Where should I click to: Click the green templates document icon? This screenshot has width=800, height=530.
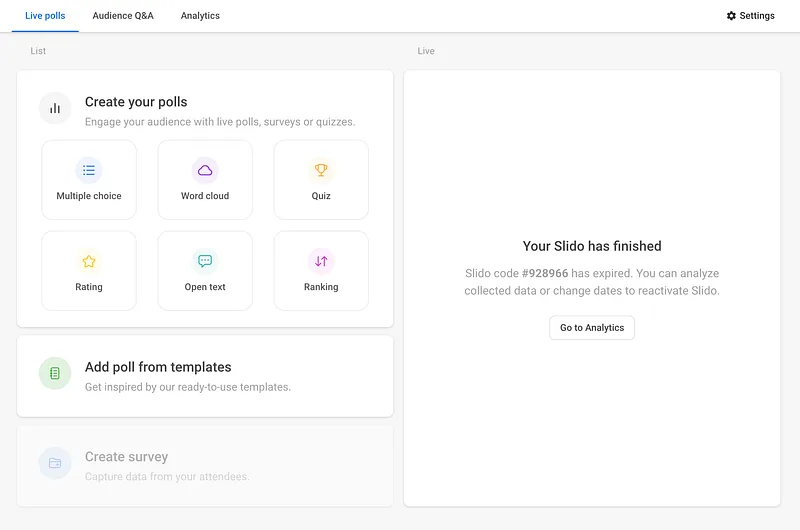click(x=55, y=373)
